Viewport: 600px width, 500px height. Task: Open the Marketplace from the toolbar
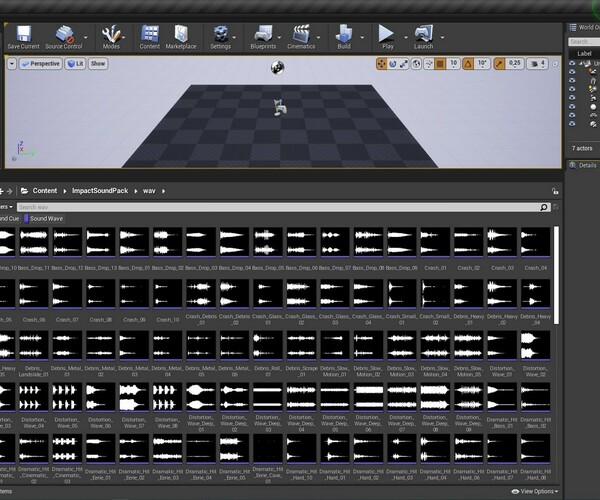pos(181,34)
